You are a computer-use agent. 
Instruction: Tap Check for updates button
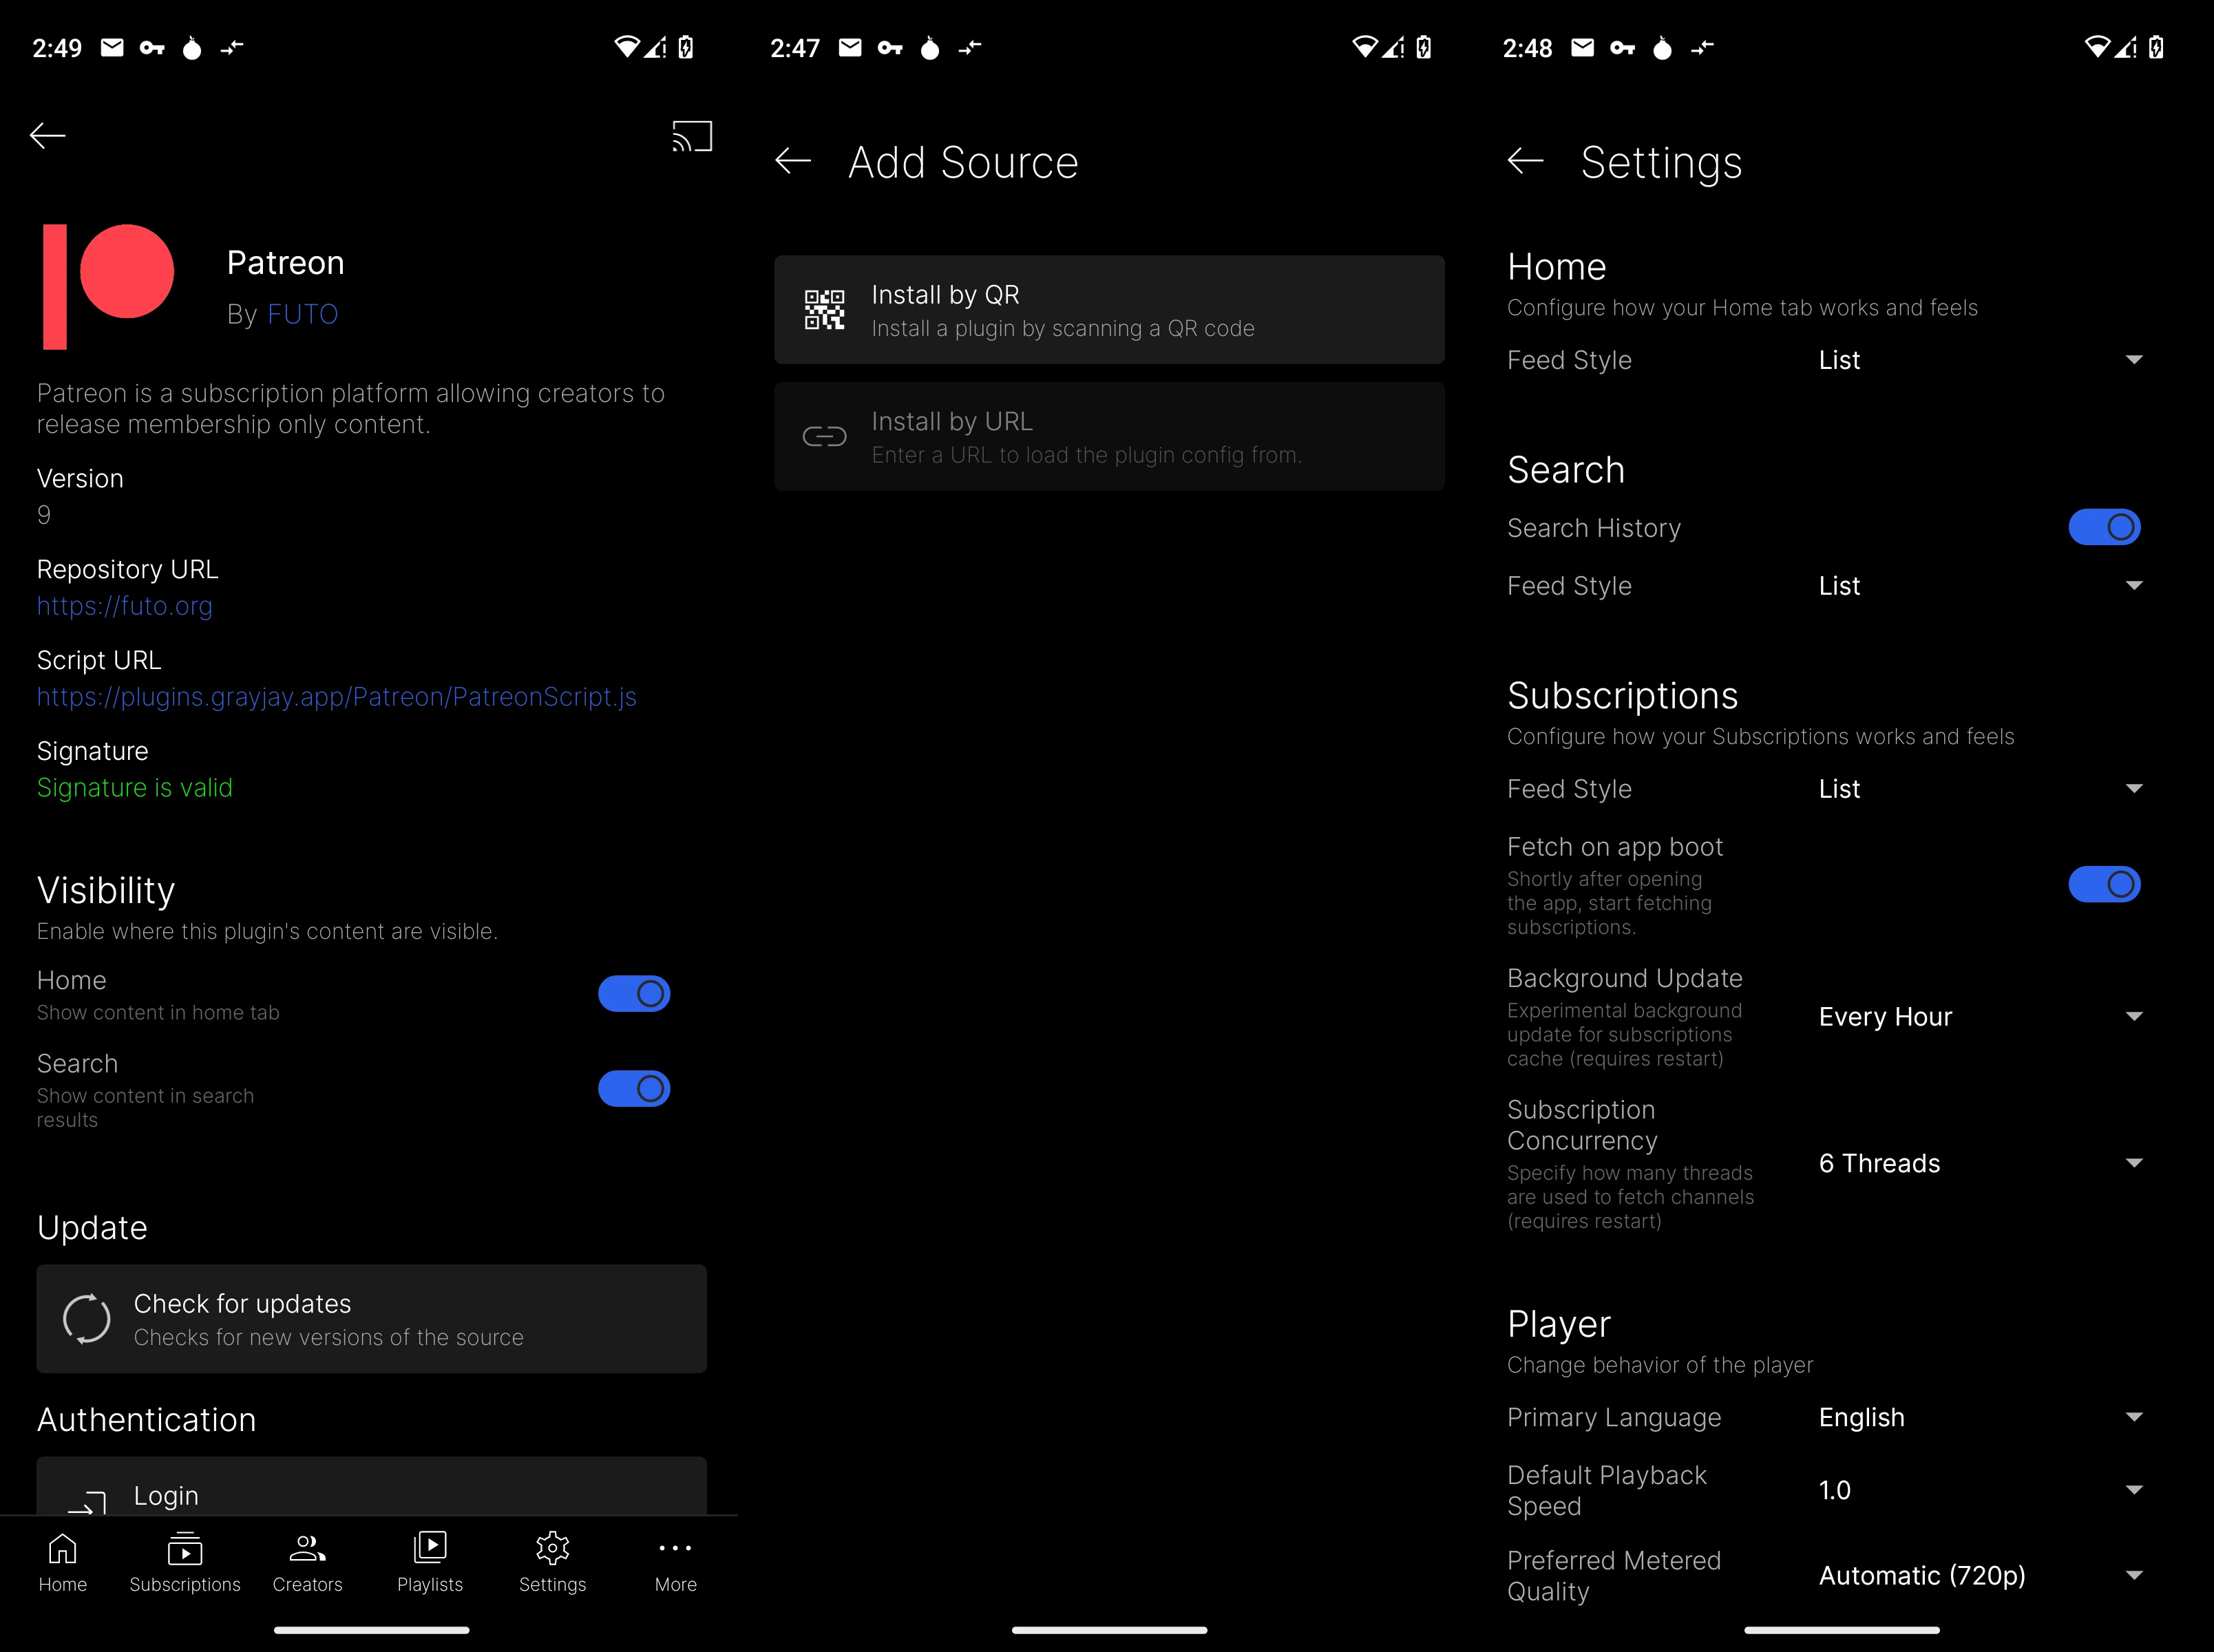372,1319
